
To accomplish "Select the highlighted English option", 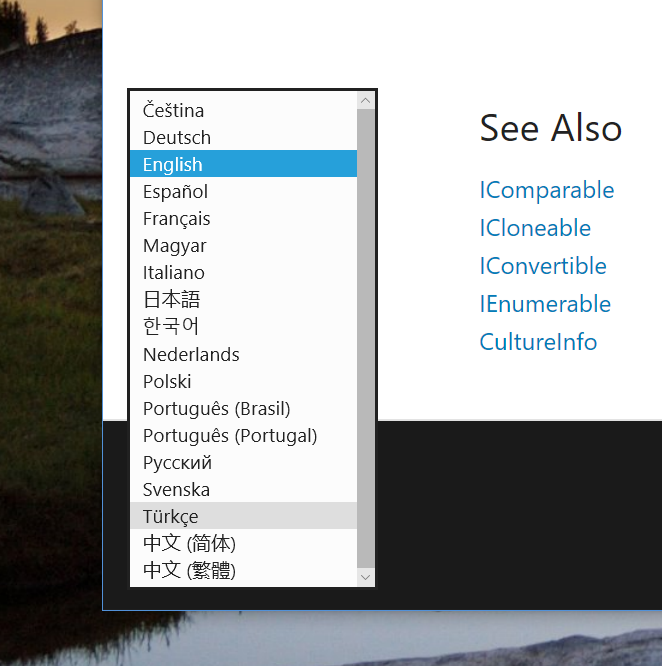I will coord(243,164).
